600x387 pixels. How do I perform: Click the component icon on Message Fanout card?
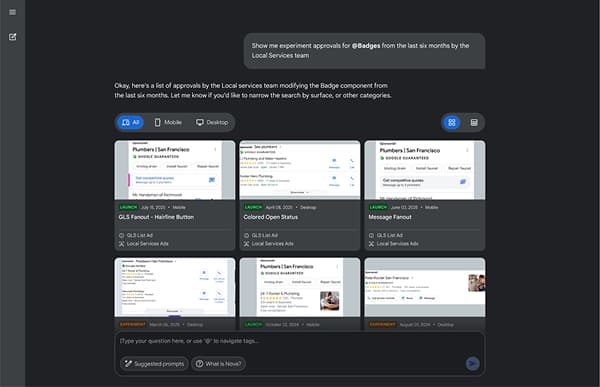[x=371, y=235]
